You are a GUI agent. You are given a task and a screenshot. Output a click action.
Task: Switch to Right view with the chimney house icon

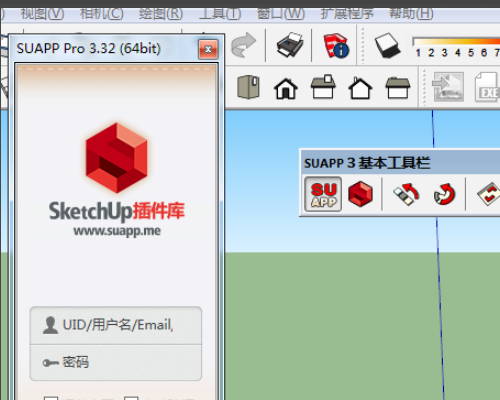(323, 87)
